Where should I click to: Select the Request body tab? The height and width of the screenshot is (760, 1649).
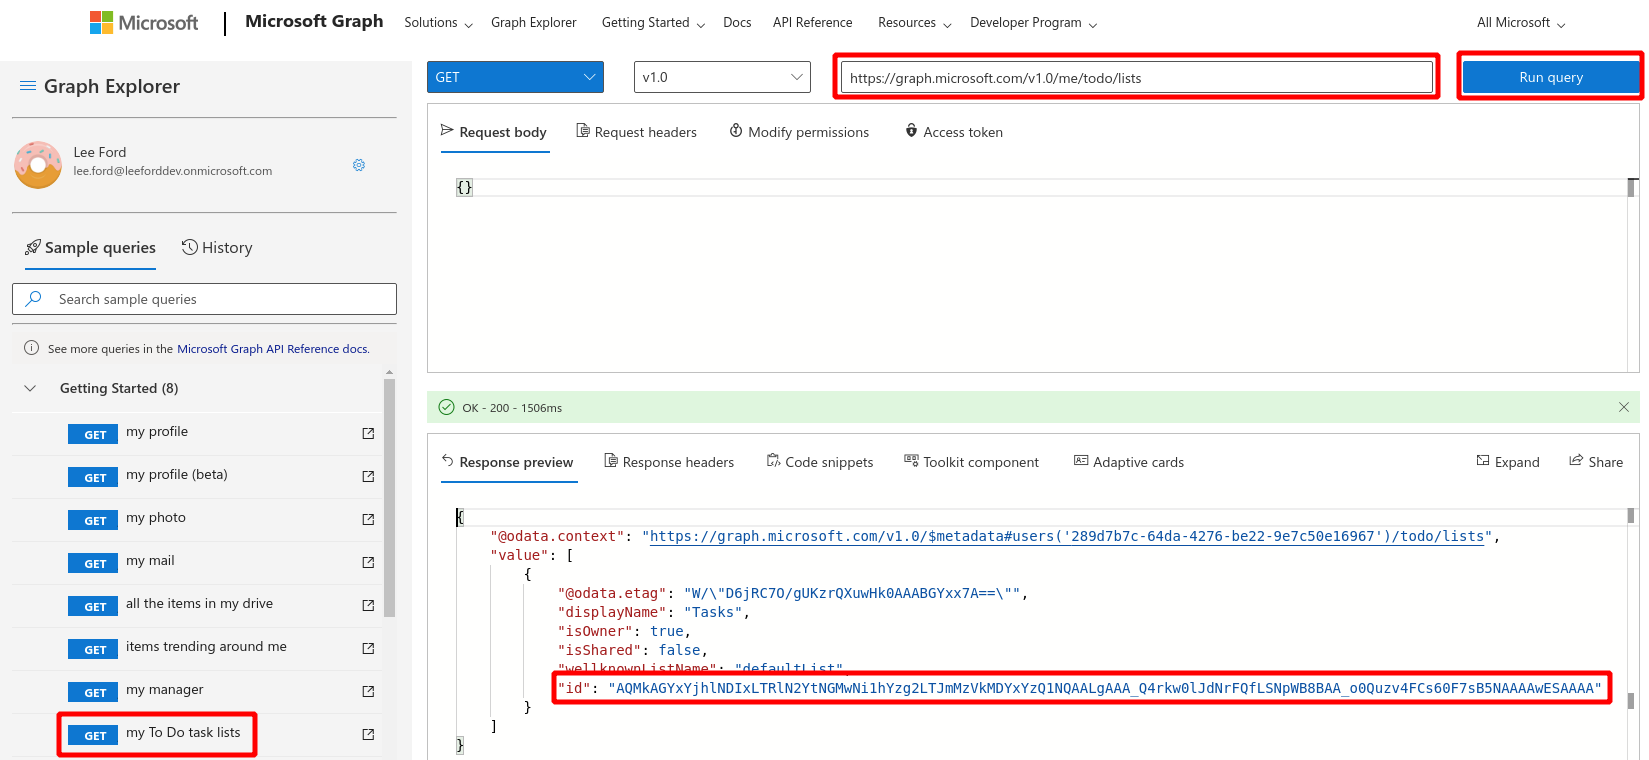pyautogui.click(x=494, y=132)
